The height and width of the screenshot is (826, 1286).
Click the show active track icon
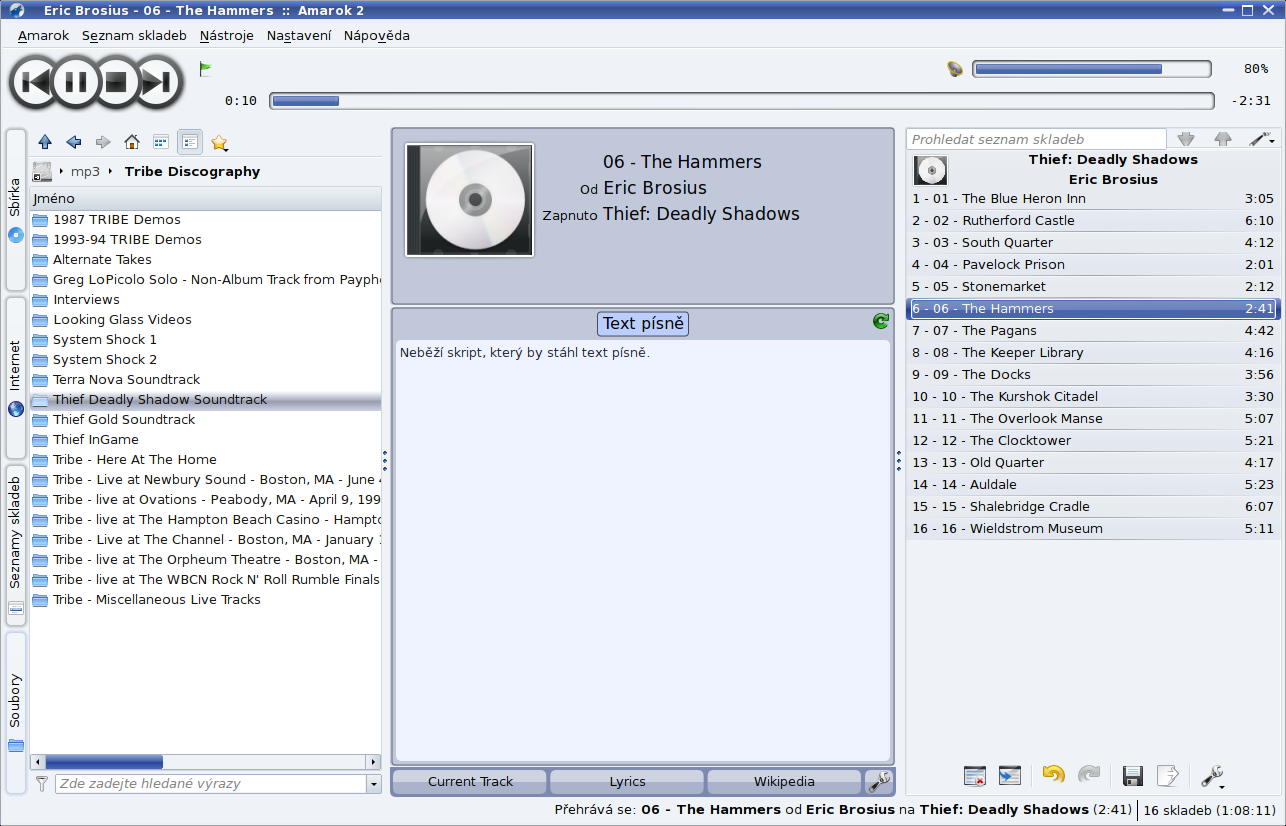[1010, 775]
